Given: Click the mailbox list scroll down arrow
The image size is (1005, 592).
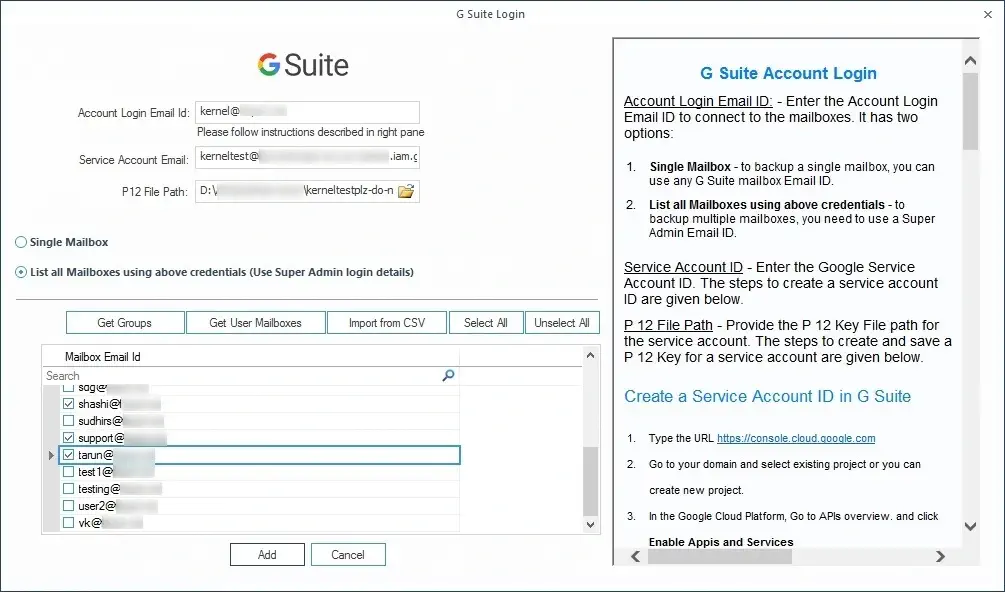Looking at the screenshot, I should [x=590, y=525].
